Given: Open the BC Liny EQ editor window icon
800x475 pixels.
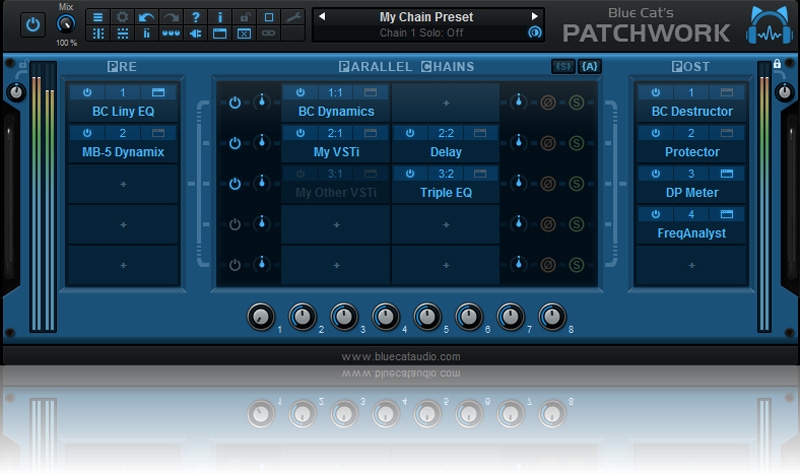Looking at the screenshot, I should coord(160,92).
